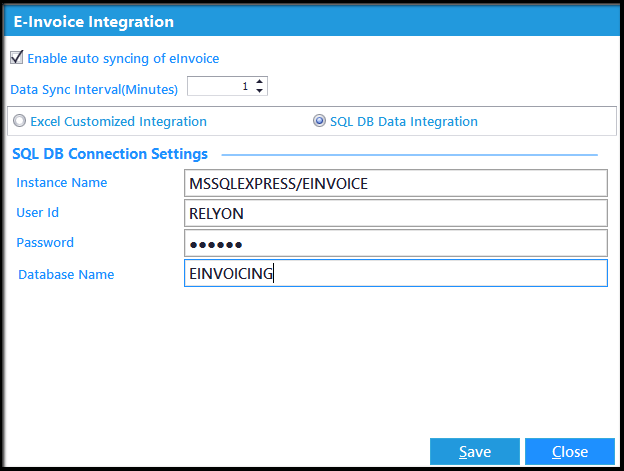This screenshot has width=624, height=471.
Task: Click the User Id label
Action: pos(37,212)
